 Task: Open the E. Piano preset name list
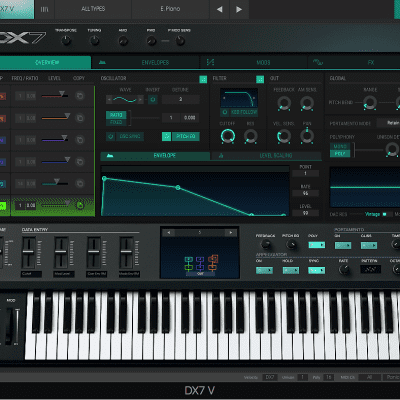(x=170, y=9)
